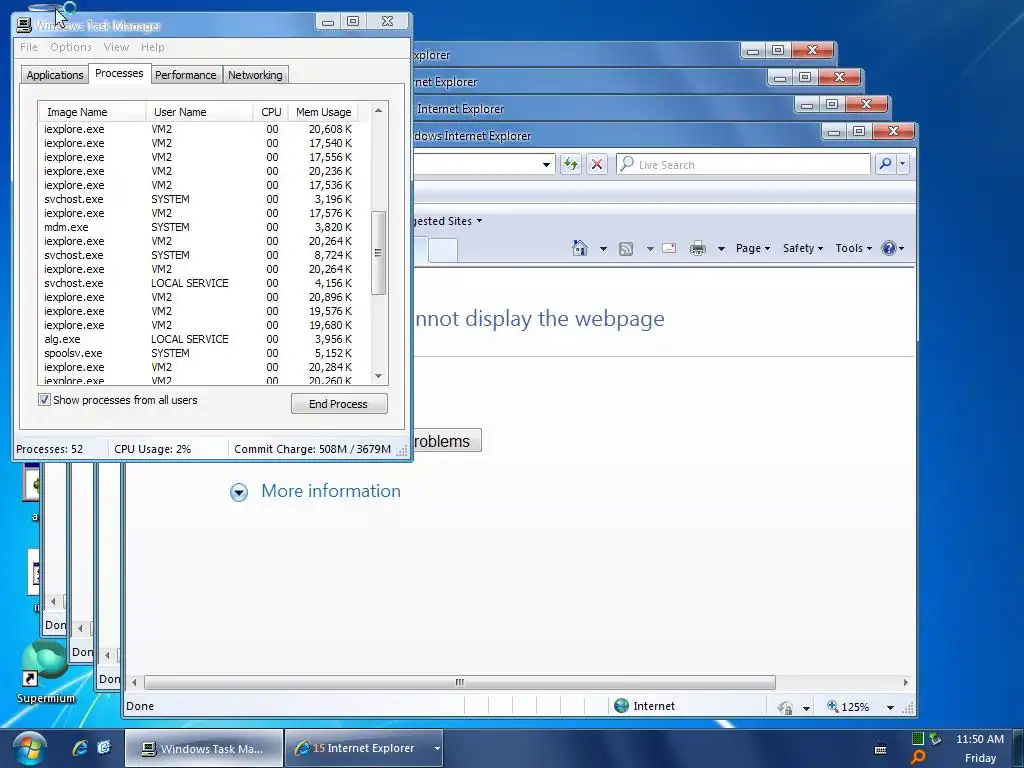This screenshot has width=1024, height=768.
Task: Click the process list scroll up arrow
Action: click(378, 110)
